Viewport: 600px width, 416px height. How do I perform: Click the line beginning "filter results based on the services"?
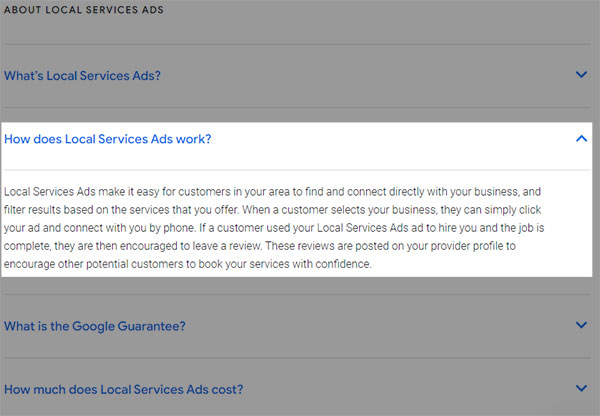pos(272,210)
